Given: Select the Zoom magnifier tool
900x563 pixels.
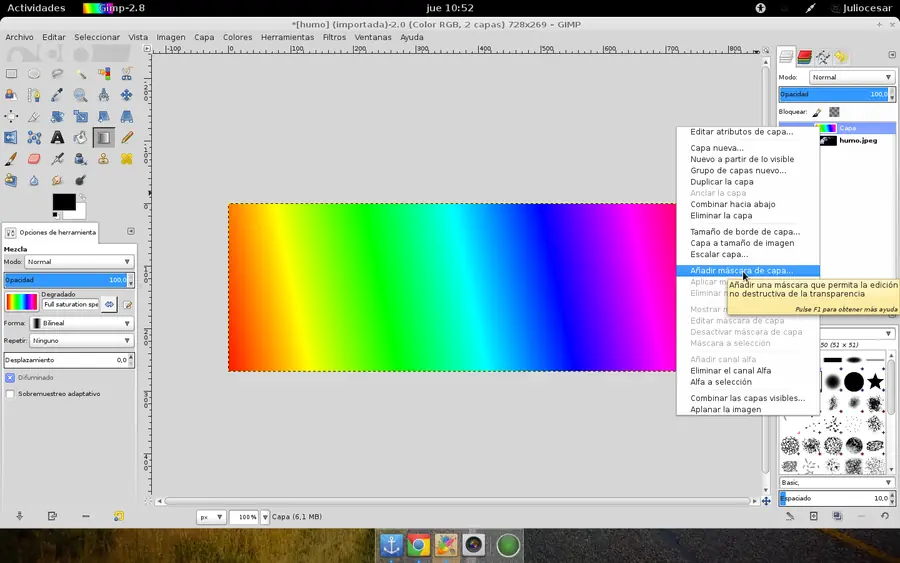Looking at the screenshot, I should (x=80, y=95).
